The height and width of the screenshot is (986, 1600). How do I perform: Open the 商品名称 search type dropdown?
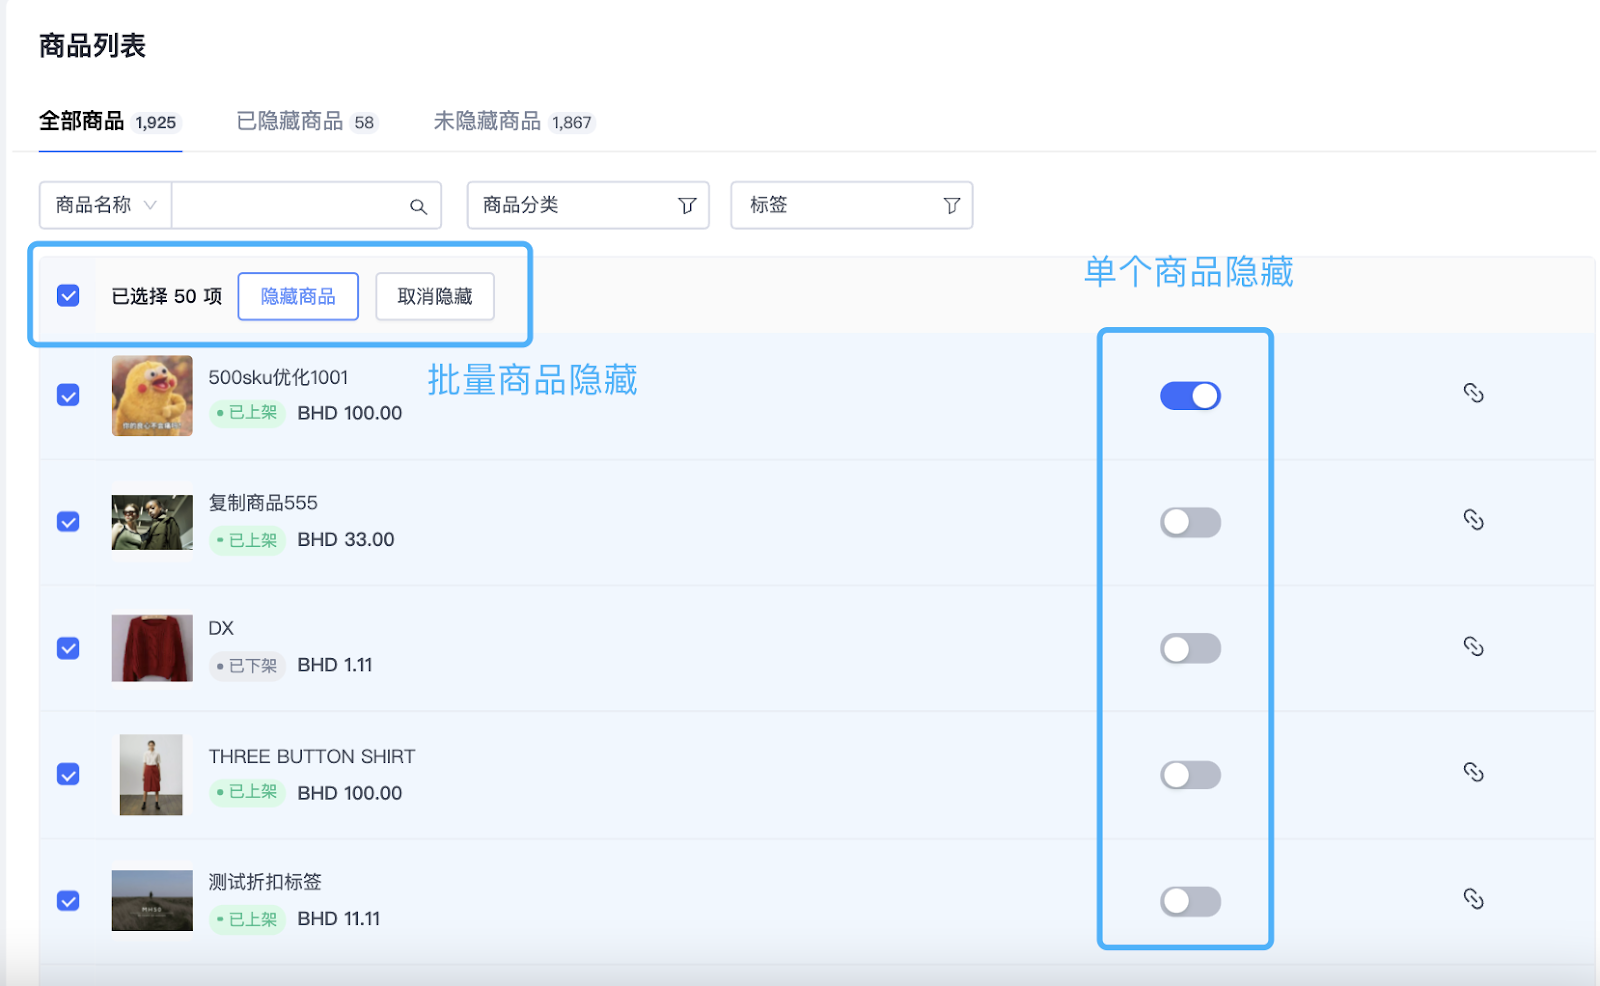click(x=105, y=205)
